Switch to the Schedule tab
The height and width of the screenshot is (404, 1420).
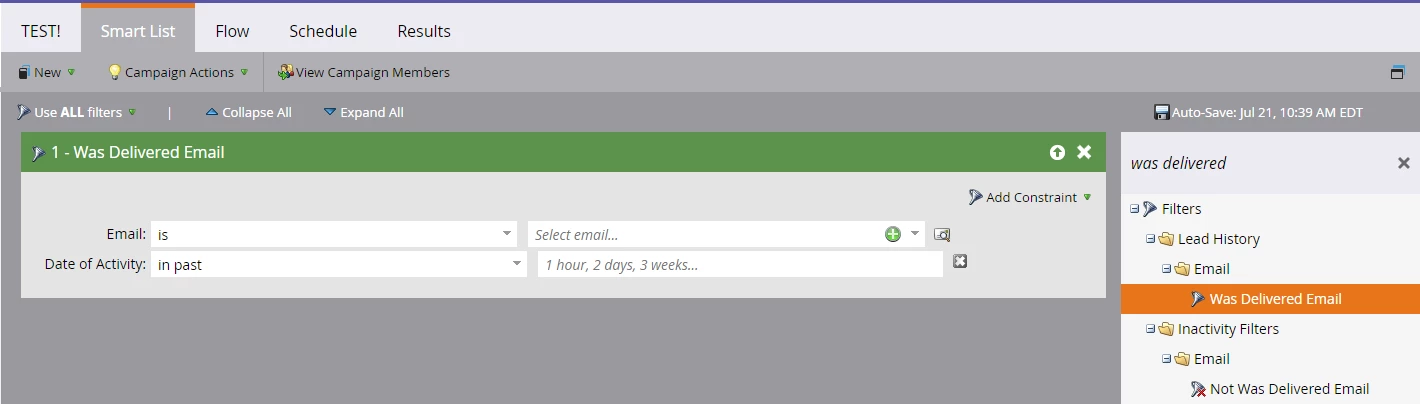[323, 31]
